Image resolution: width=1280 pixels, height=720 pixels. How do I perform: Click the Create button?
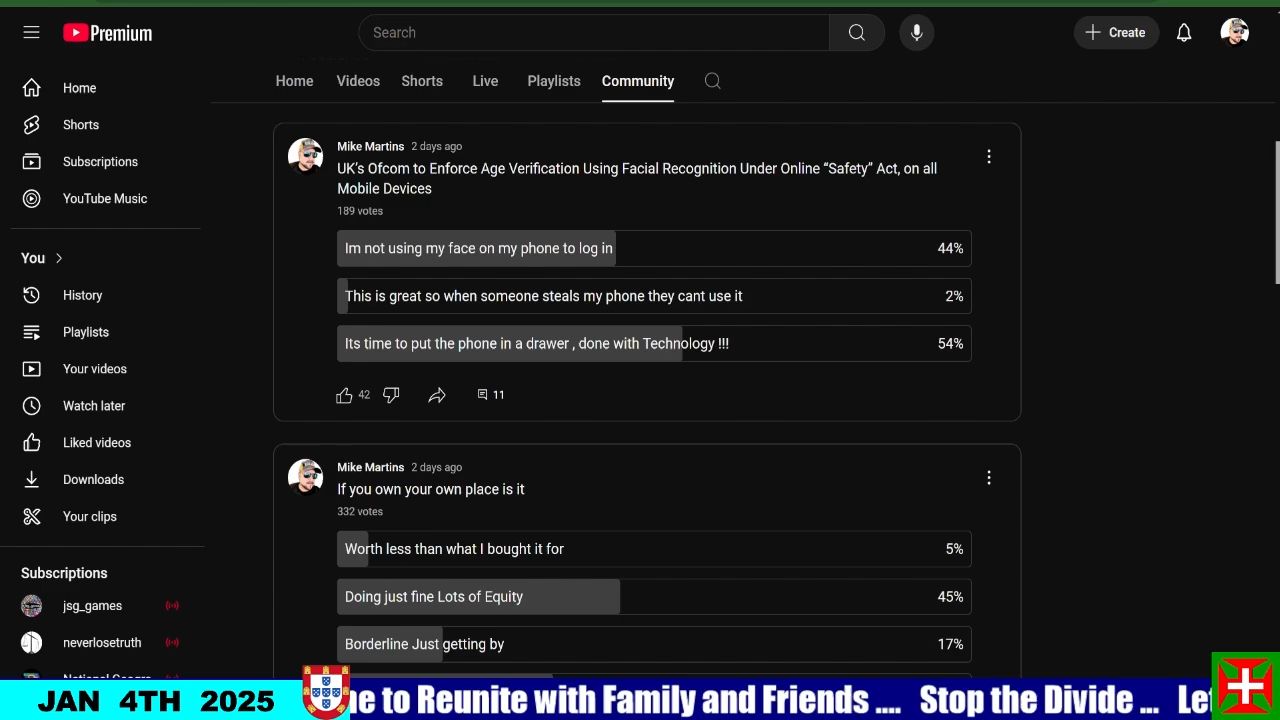pos(1116,33)
